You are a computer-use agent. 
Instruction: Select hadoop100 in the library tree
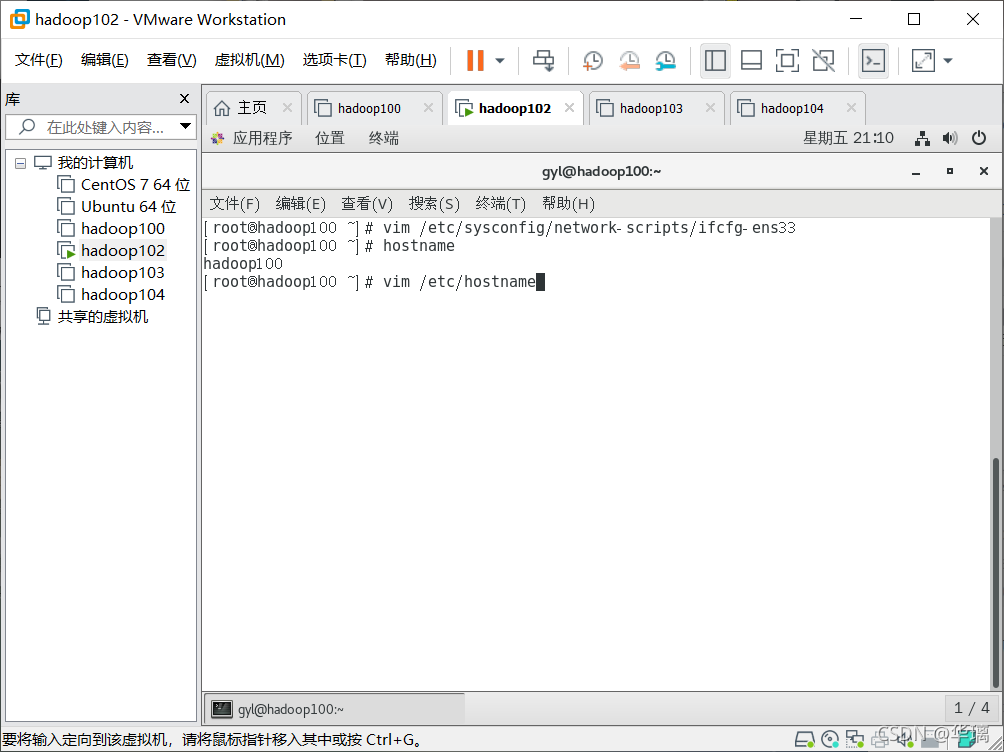111,229
